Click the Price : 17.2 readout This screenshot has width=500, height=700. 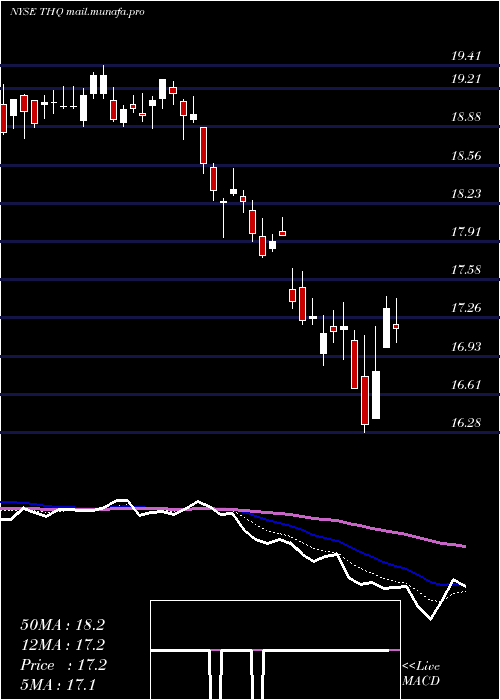point(63,665)
